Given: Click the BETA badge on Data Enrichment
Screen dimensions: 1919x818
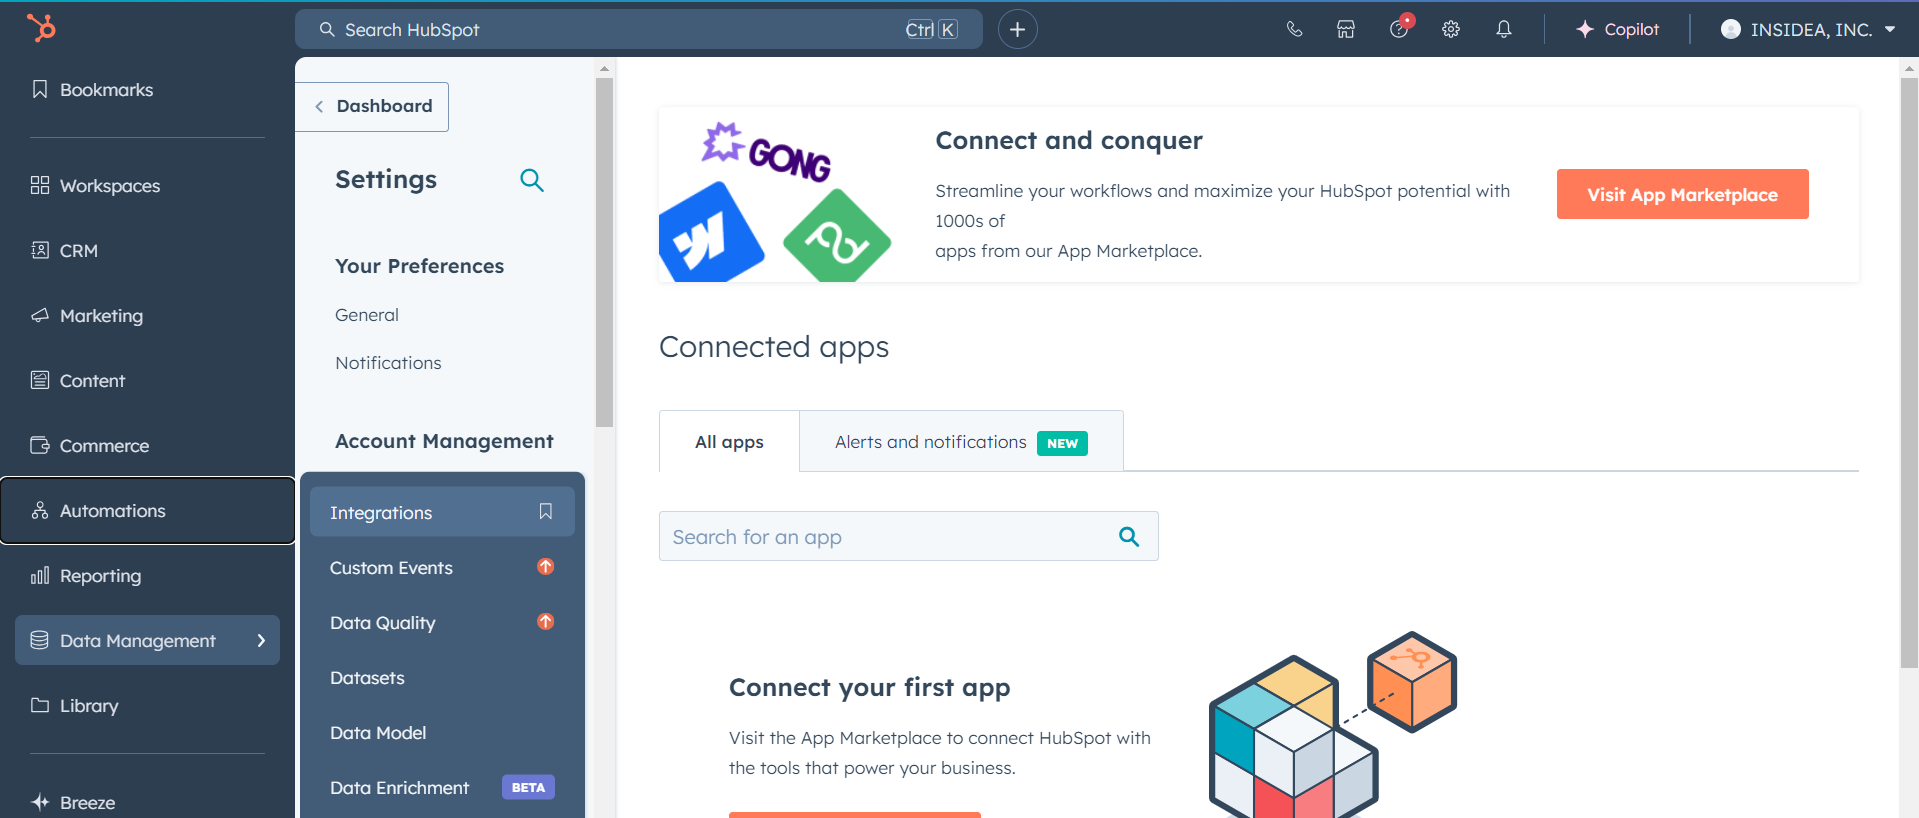Looking at the screenshot, I should click(528, 787).
